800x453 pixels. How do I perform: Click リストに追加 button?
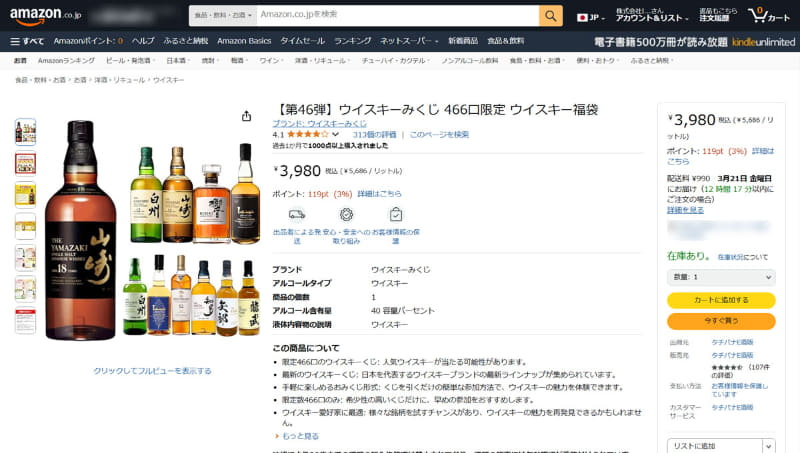tap(715, 446)
